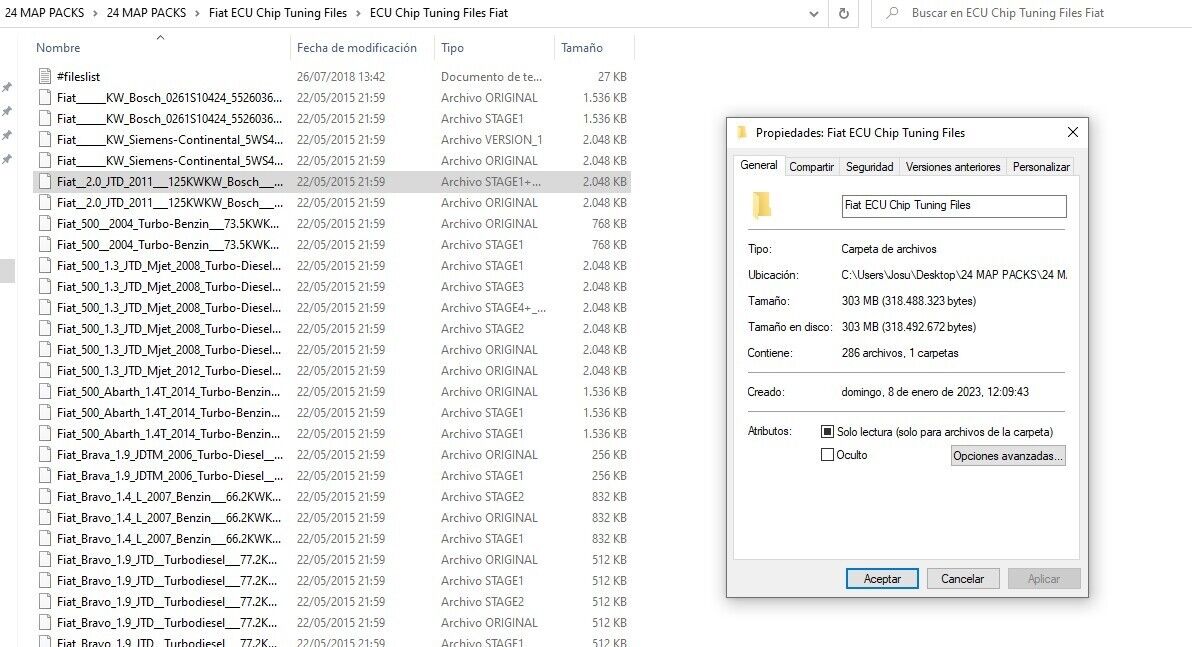Image resolution: width=1192 pixels, height=647 pixels.
Task: Click icon of Fiat_500_1.3_JTD STAGE4+ file
Action: click(45, 308)
